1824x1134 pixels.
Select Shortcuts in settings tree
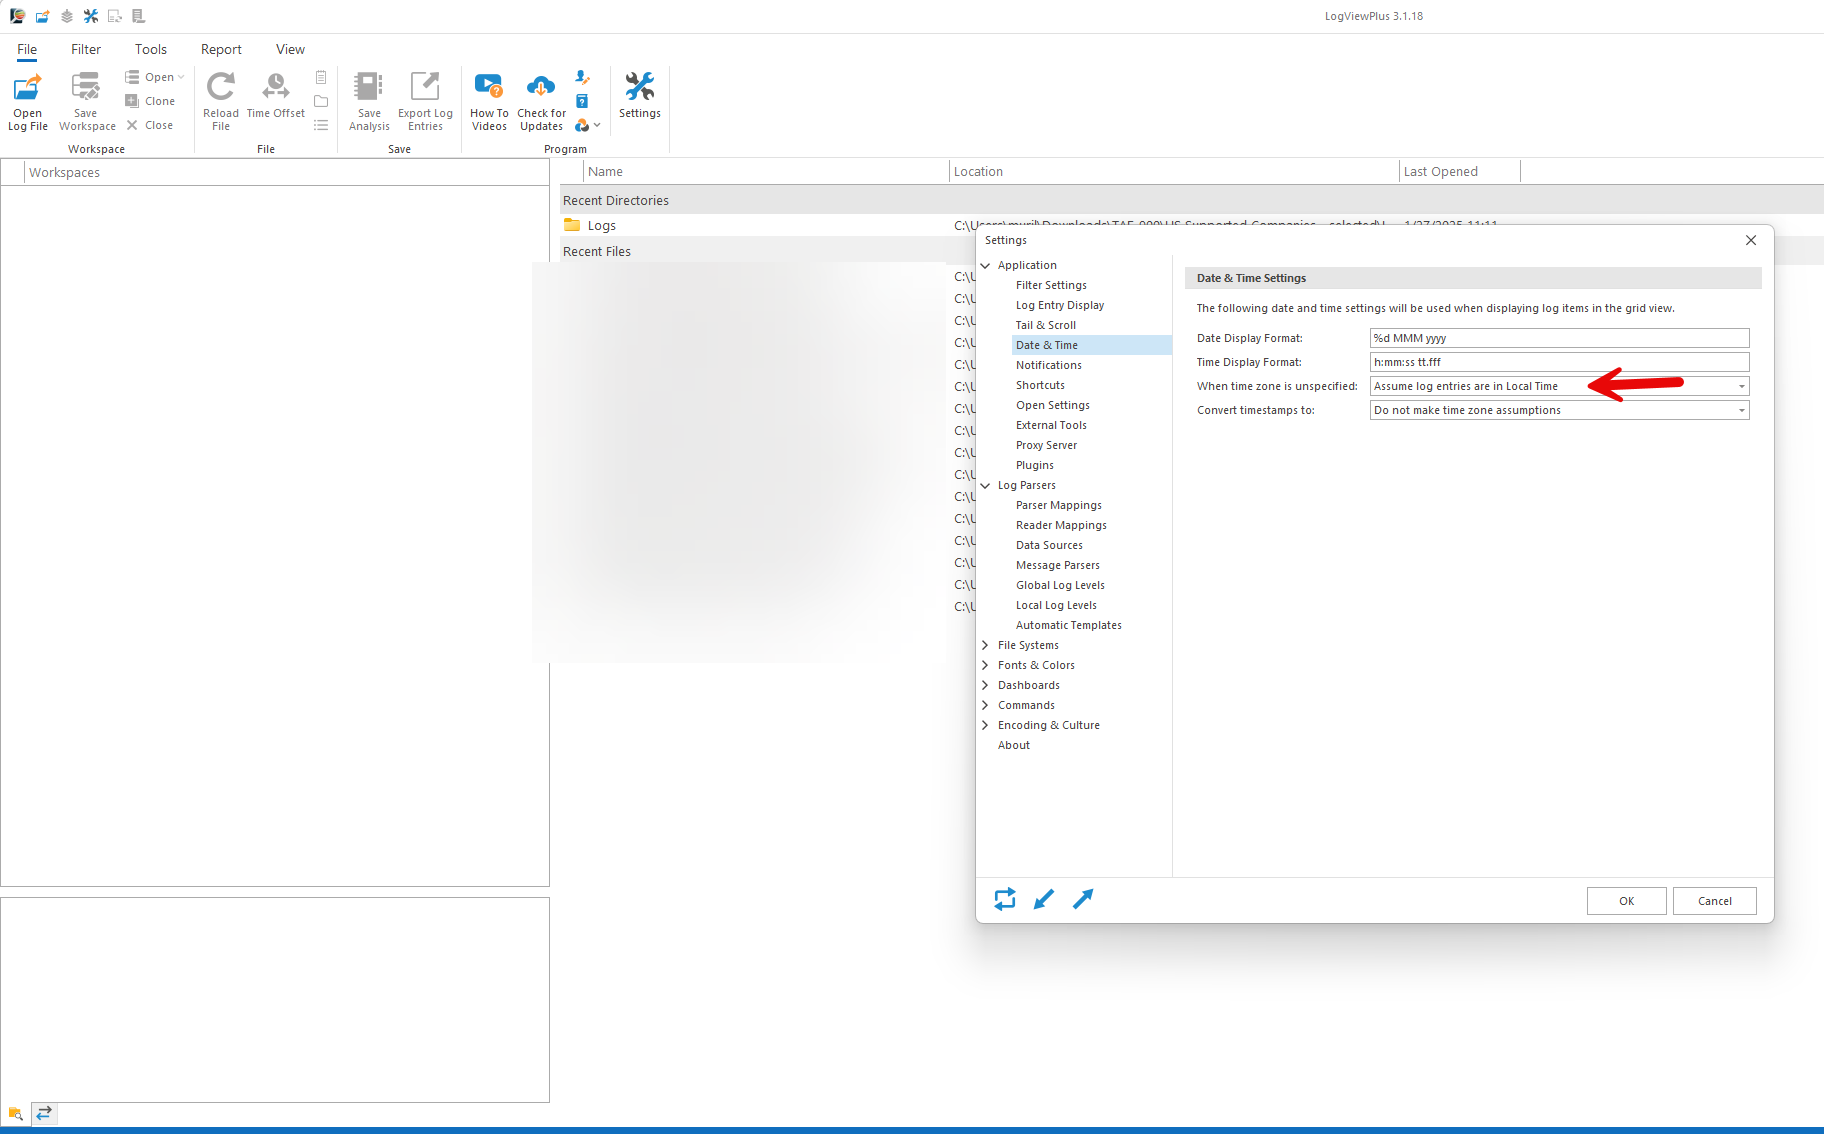coord(1040,385)
